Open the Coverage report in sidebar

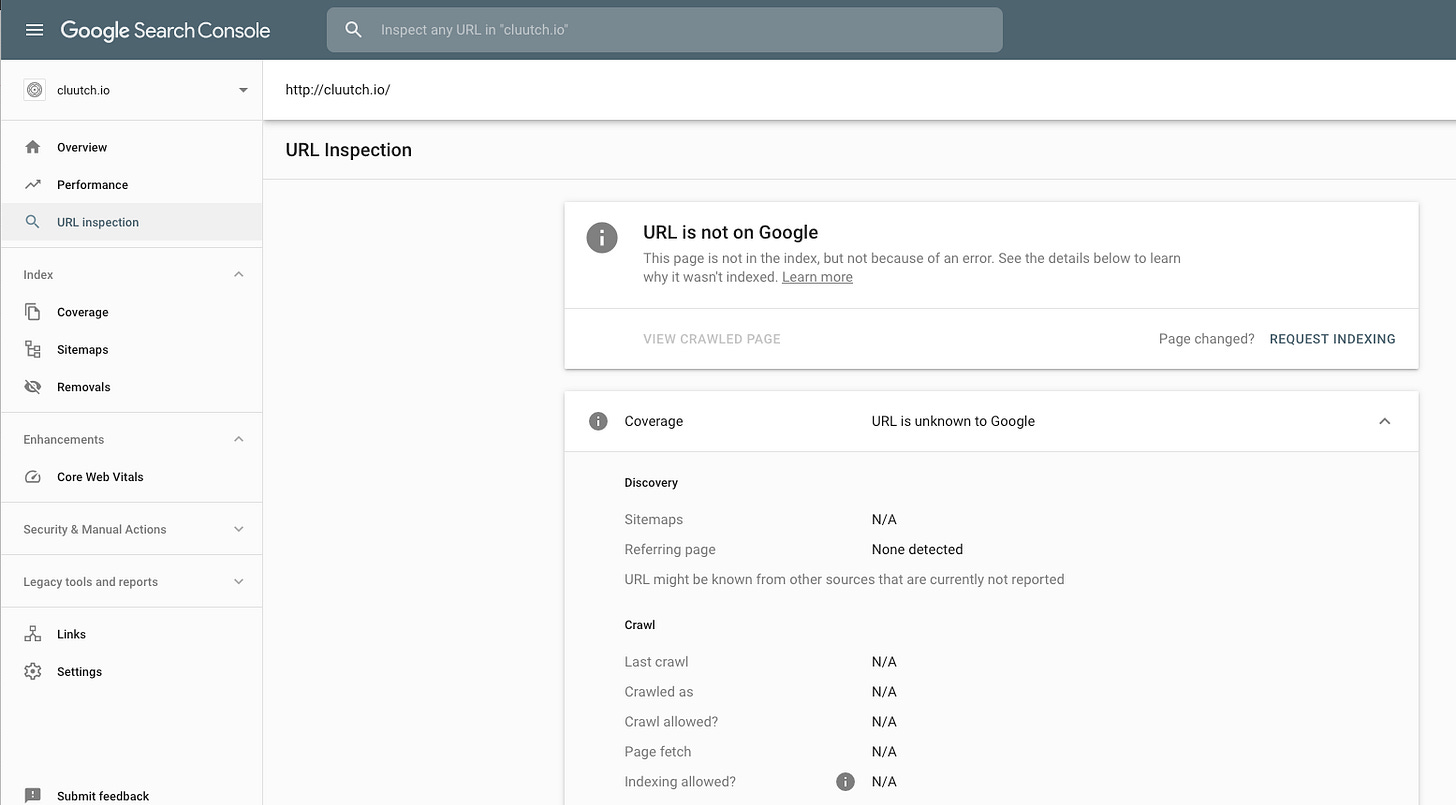[x=82, y=312]
